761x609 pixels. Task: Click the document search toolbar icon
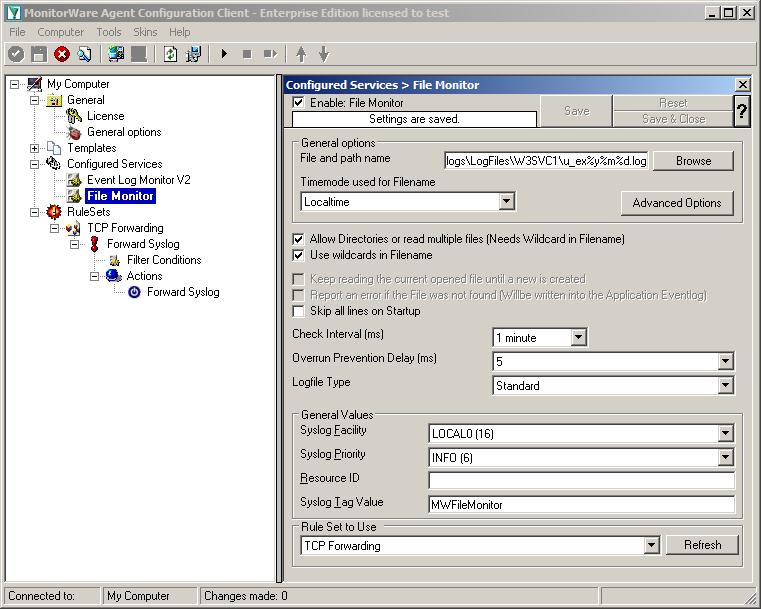click(x=84, y=54)
